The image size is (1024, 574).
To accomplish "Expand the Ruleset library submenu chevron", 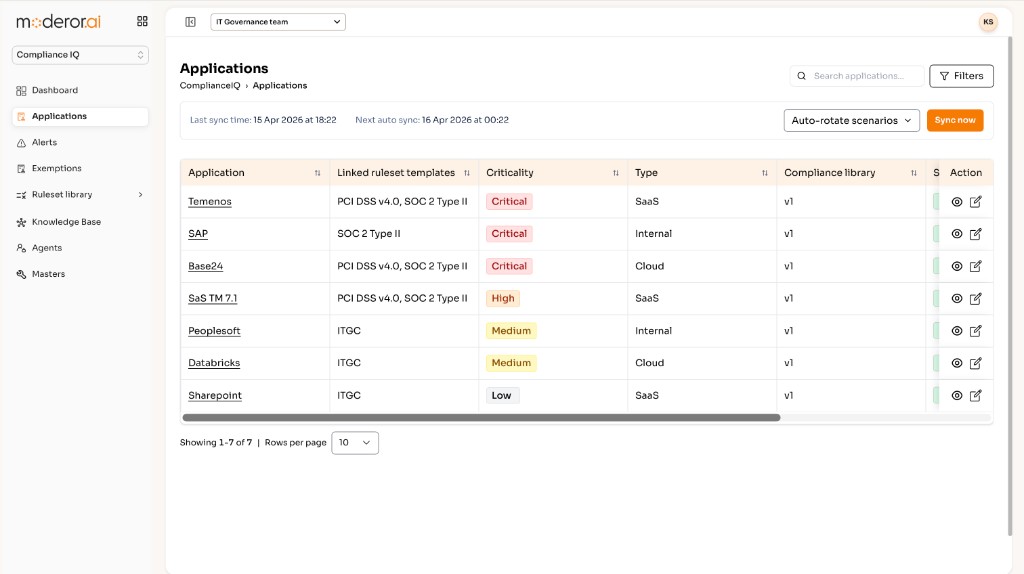I will point(140,195).
